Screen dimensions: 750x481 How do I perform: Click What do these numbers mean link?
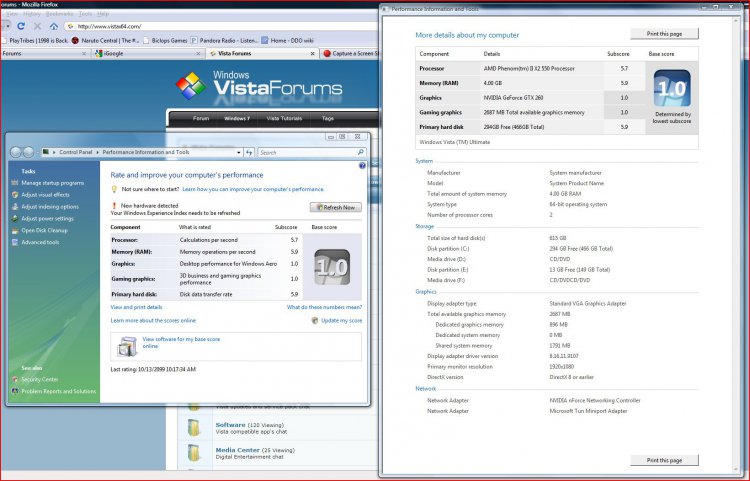(324, 307)
